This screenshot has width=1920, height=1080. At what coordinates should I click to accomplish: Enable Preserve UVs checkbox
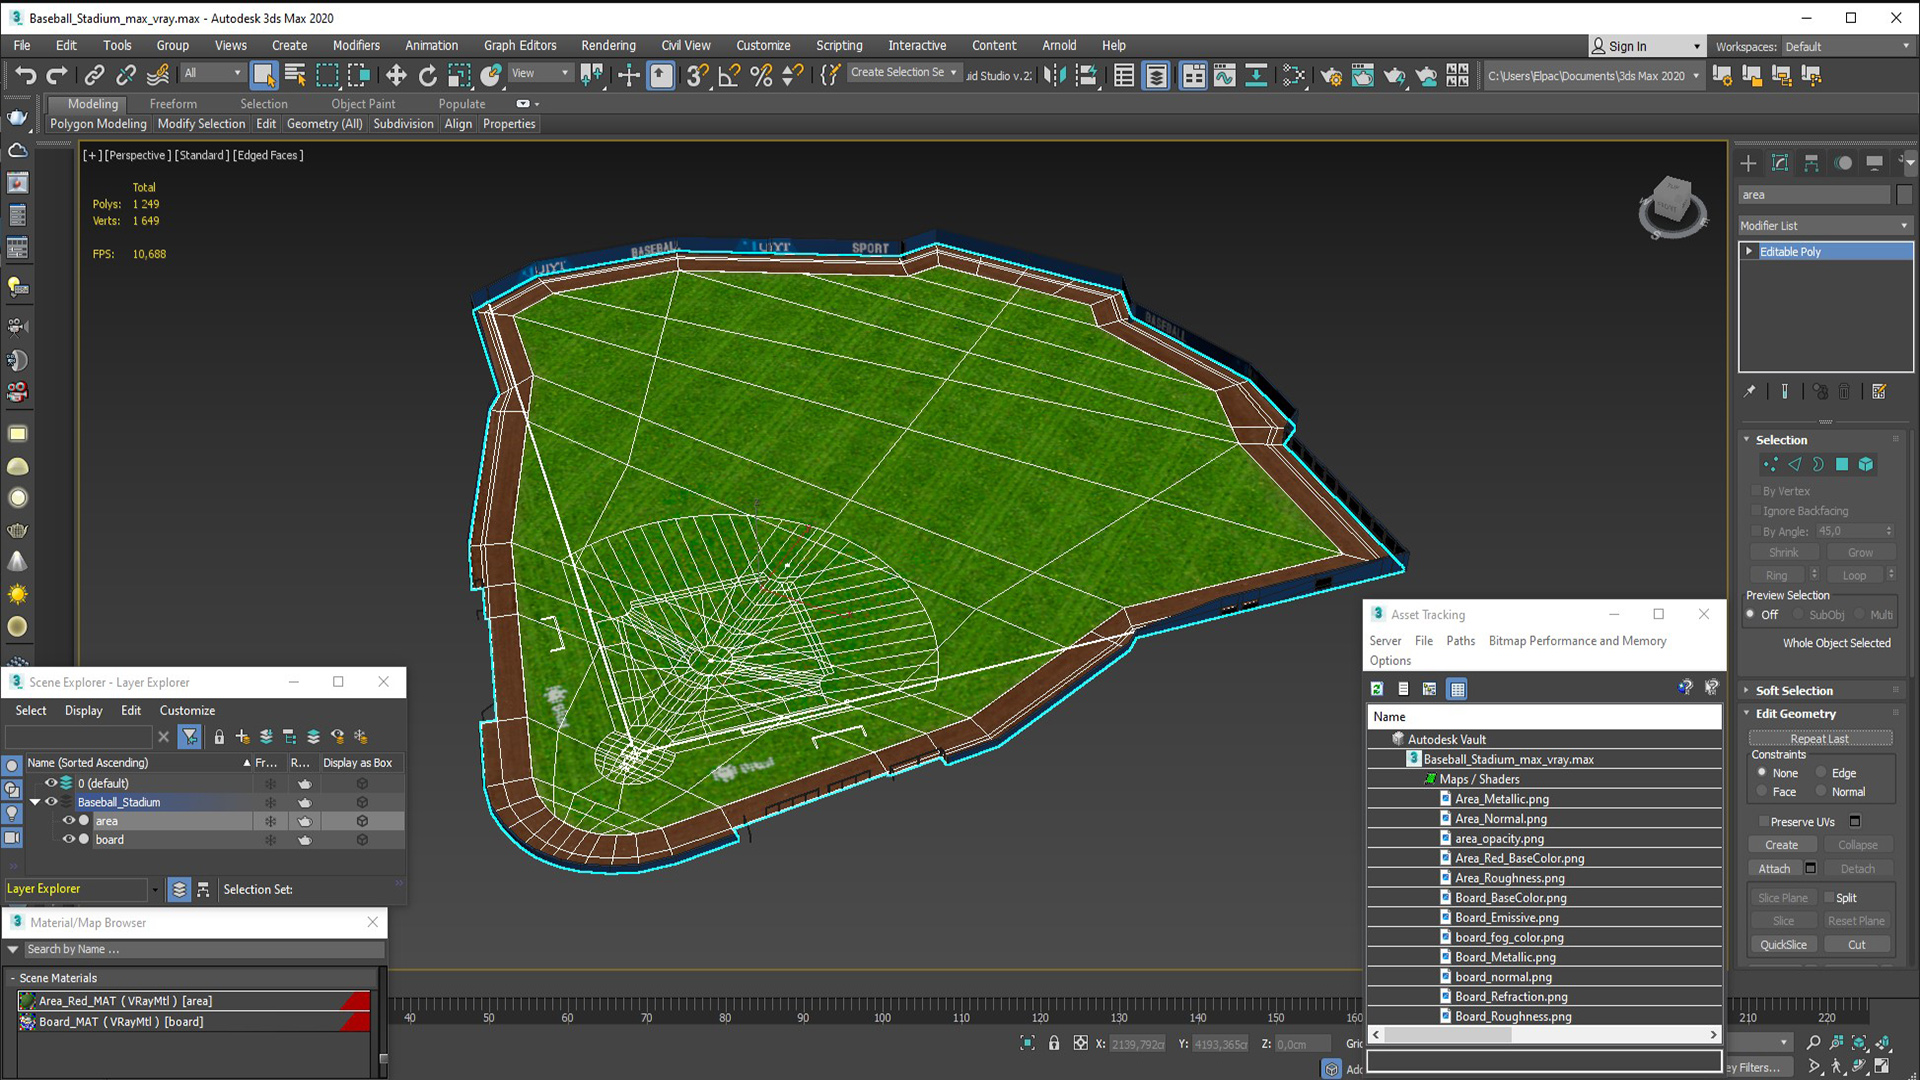click(1763, 822)
